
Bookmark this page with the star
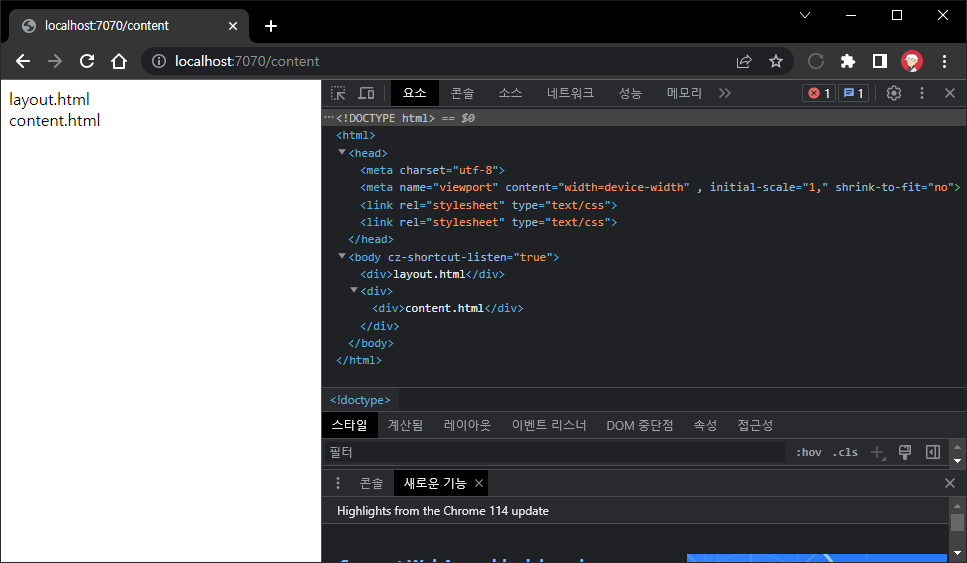coord(776,61)
